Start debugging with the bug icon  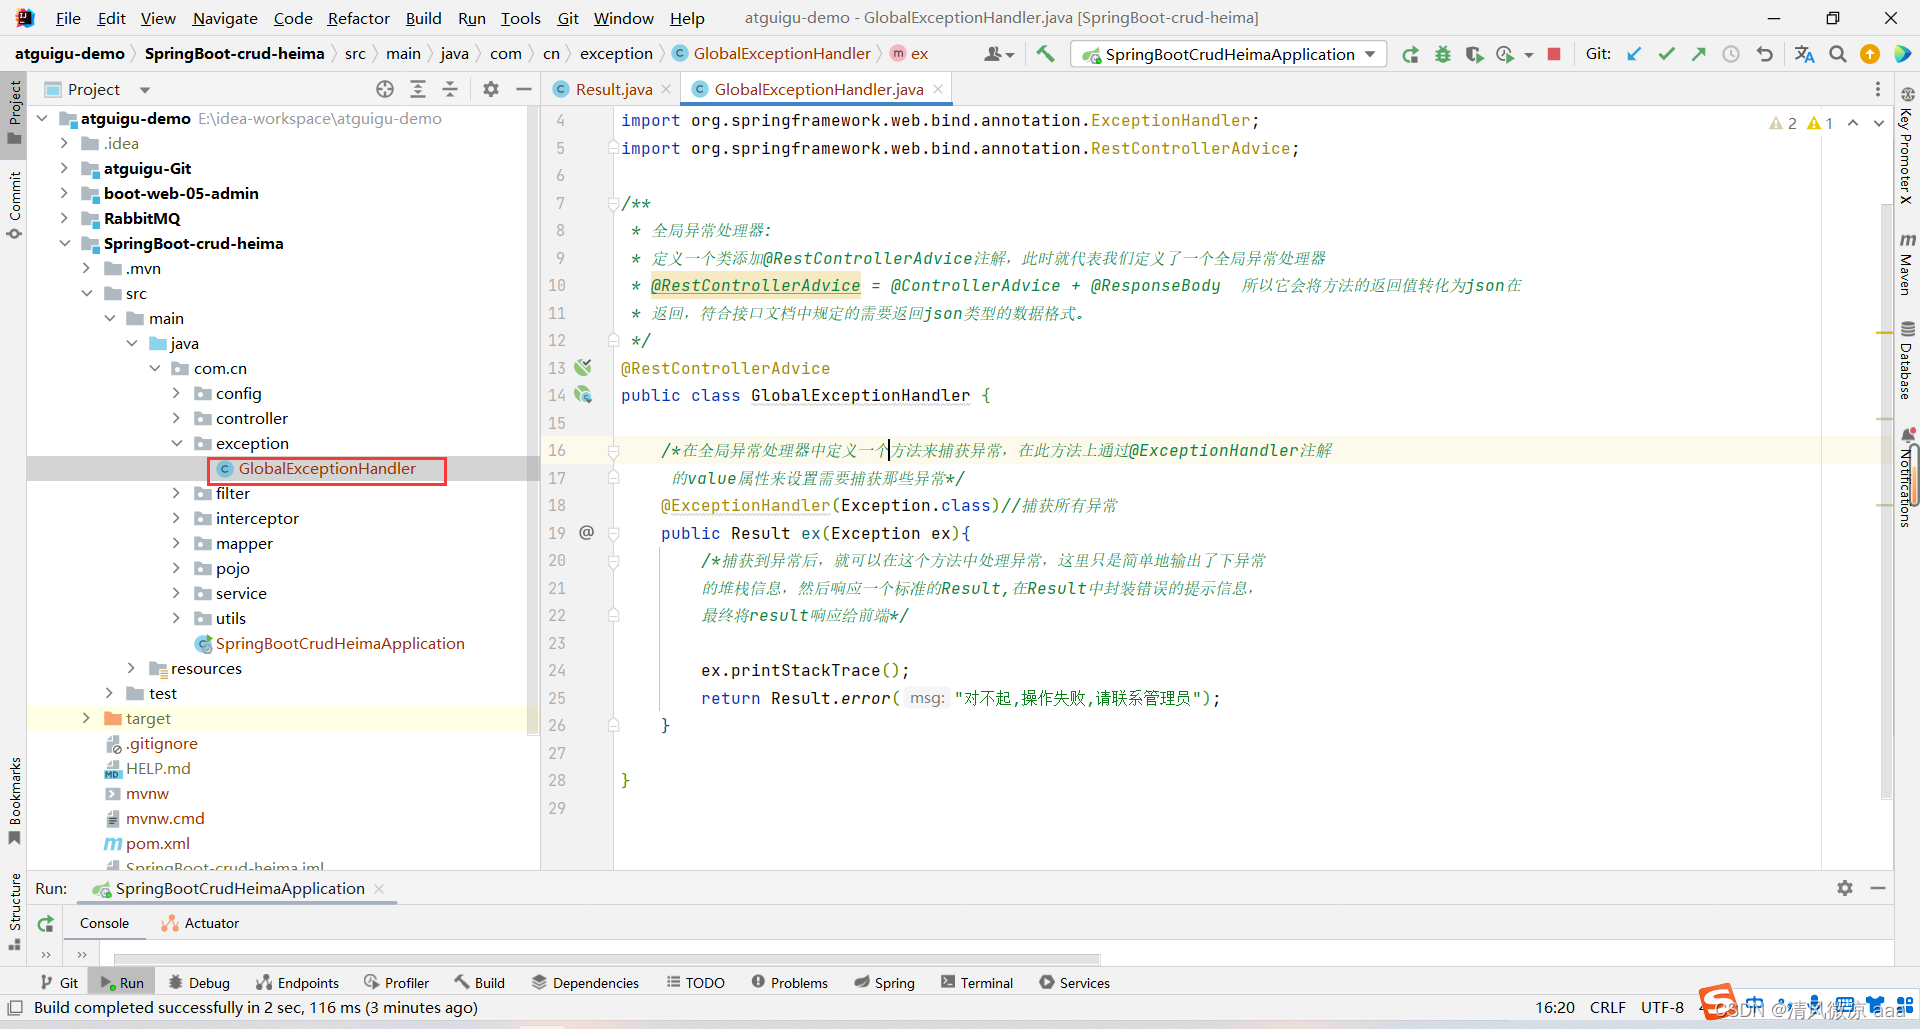pos(1442,54)
